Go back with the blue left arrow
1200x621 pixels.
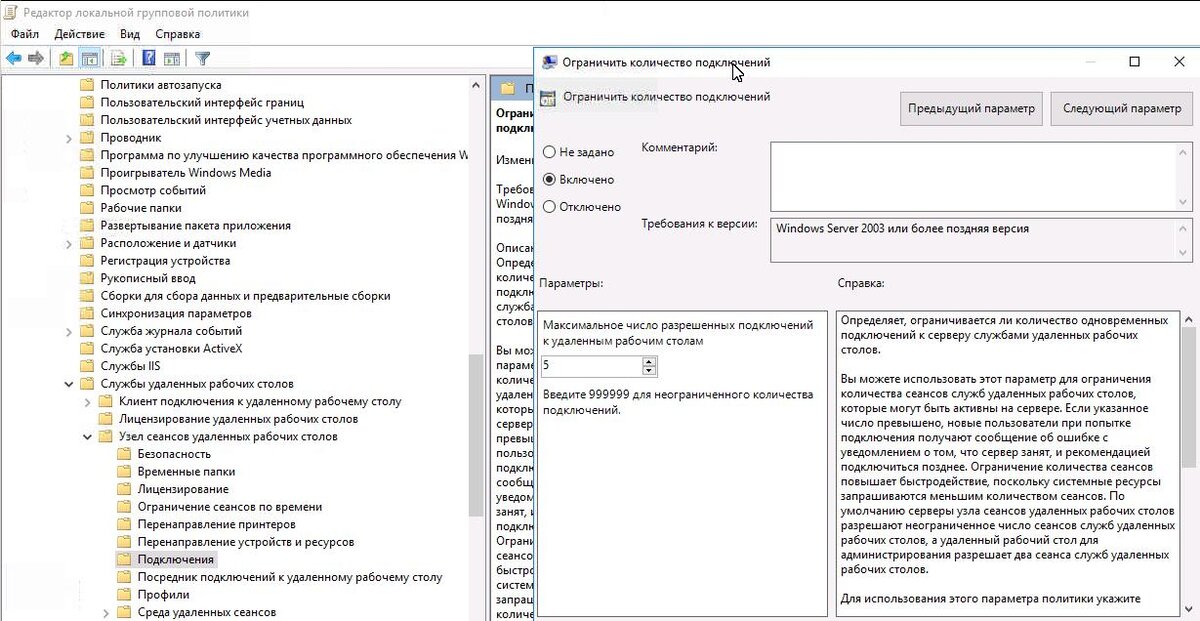pyautogui.click(x=14, y=58)
